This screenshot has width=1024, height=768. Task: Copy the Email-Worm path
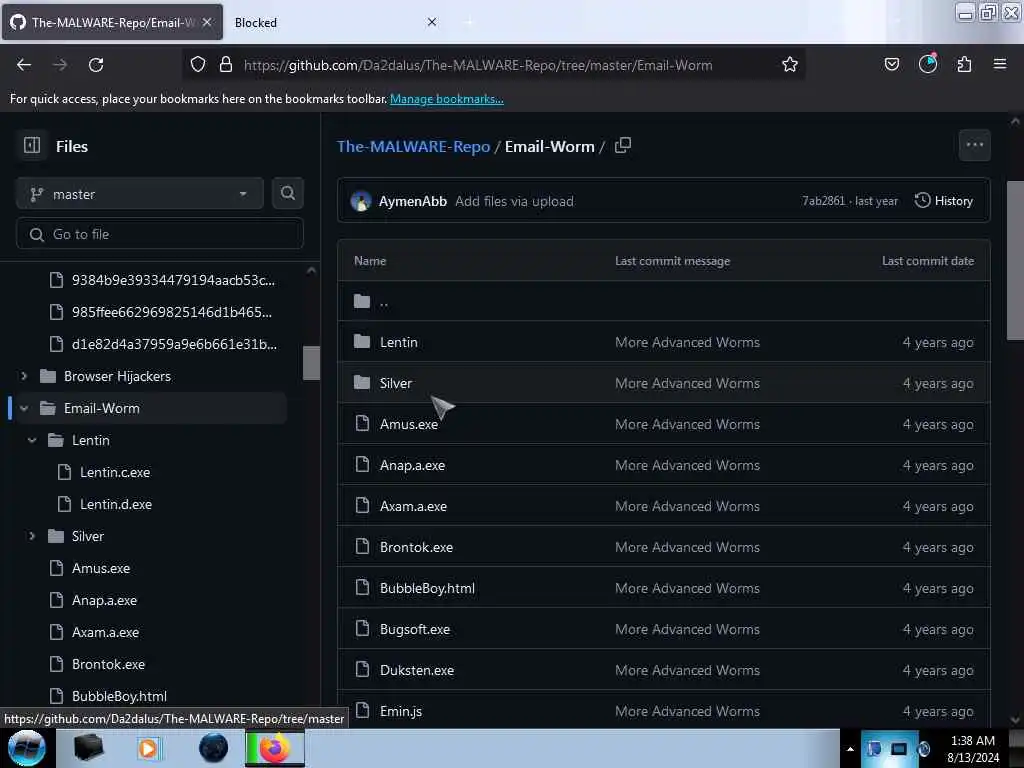[623, 145]
